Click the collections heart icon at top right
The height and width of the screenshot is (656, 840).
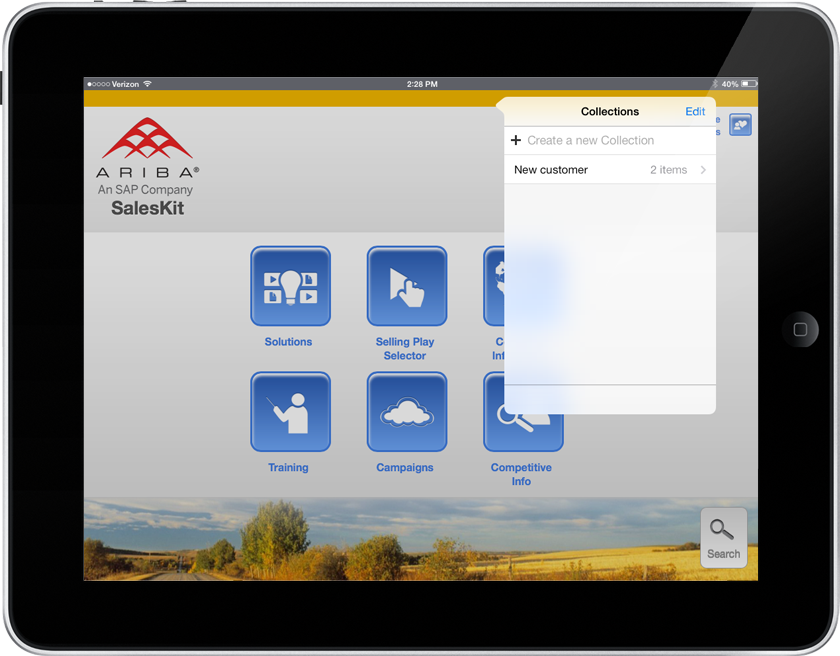[740, 125]
